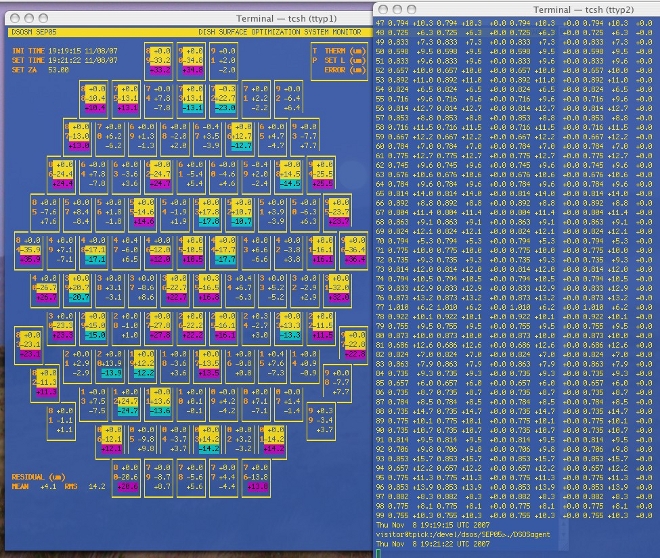Click the magenta '+23.3' panel error
660x558 pixels.
pyautogui.click(x=63, y=335)
